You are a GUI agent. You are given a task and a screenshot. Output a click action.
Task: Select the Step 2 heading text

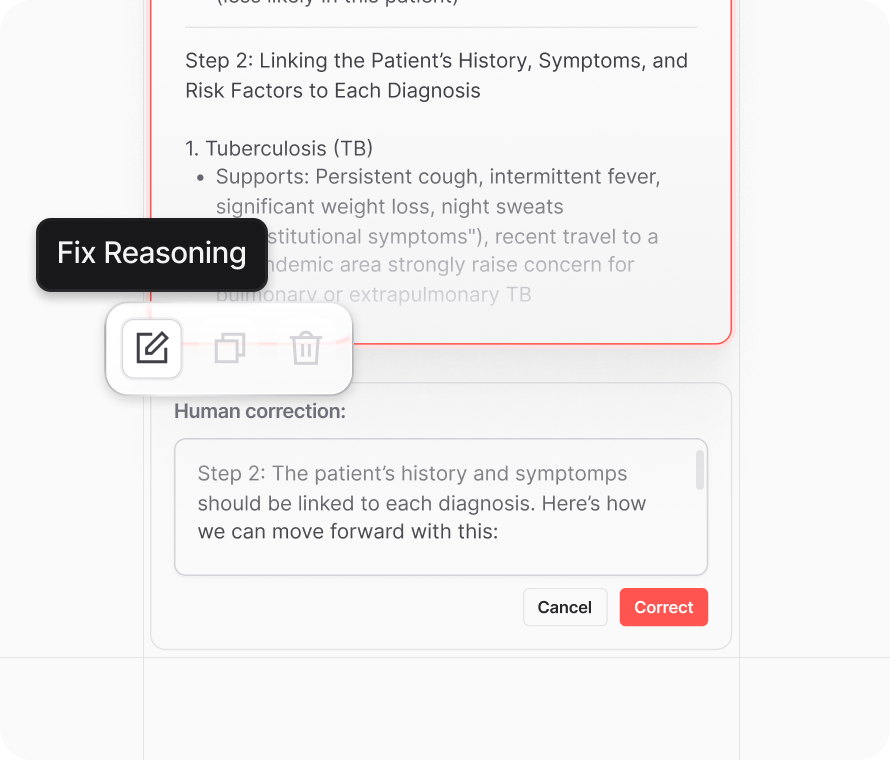click(436, 61)
